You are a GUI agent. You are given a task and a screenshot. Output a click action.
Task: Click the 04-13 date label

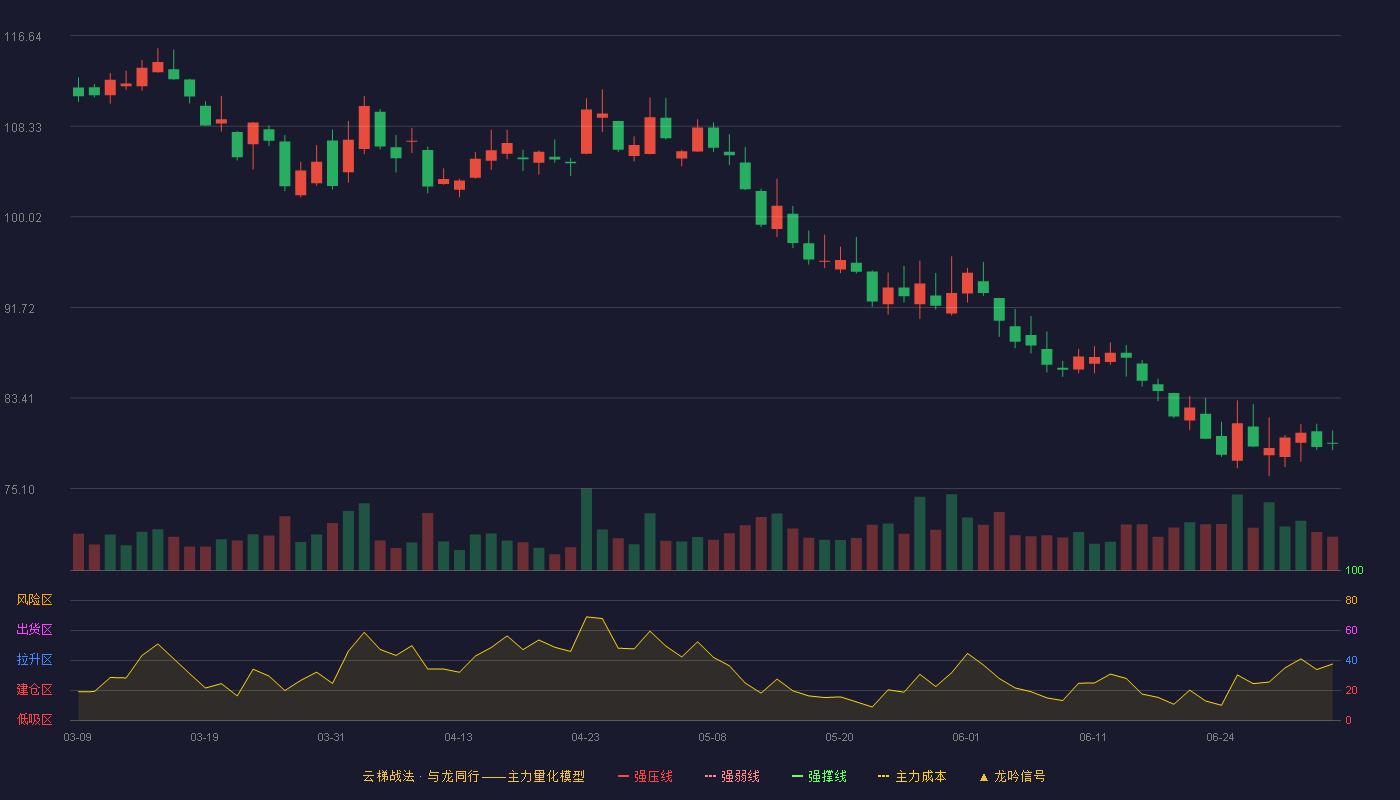click(458, 737)
